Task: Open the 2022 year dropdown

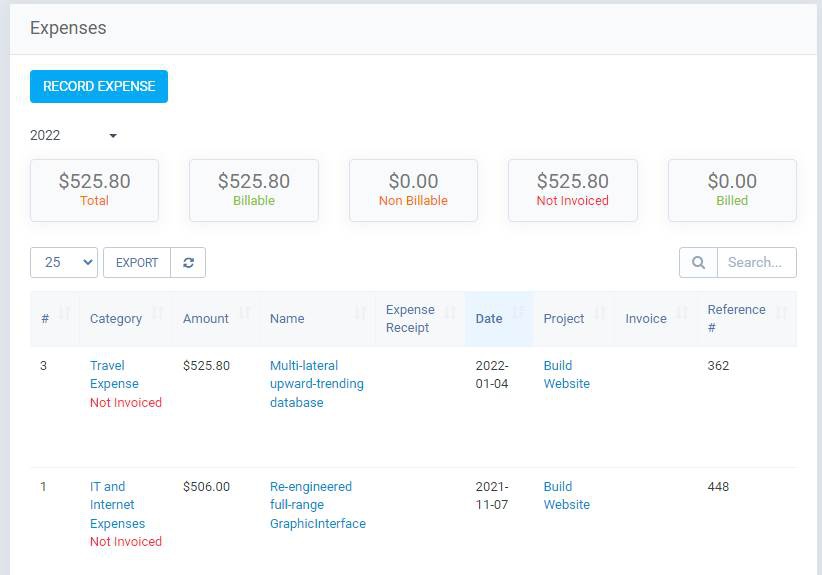Action: (74, 136)
